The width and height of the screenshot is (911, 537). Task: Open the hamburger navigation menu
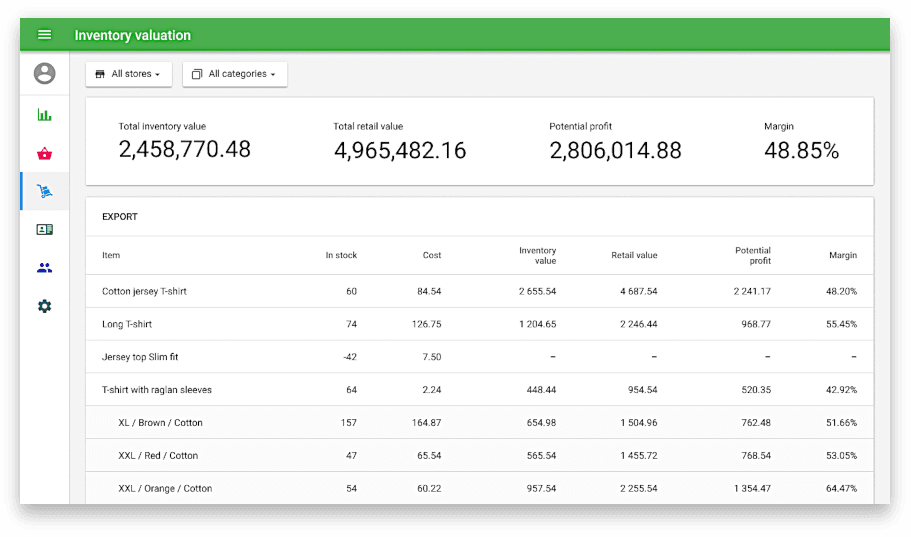point(44,35)
